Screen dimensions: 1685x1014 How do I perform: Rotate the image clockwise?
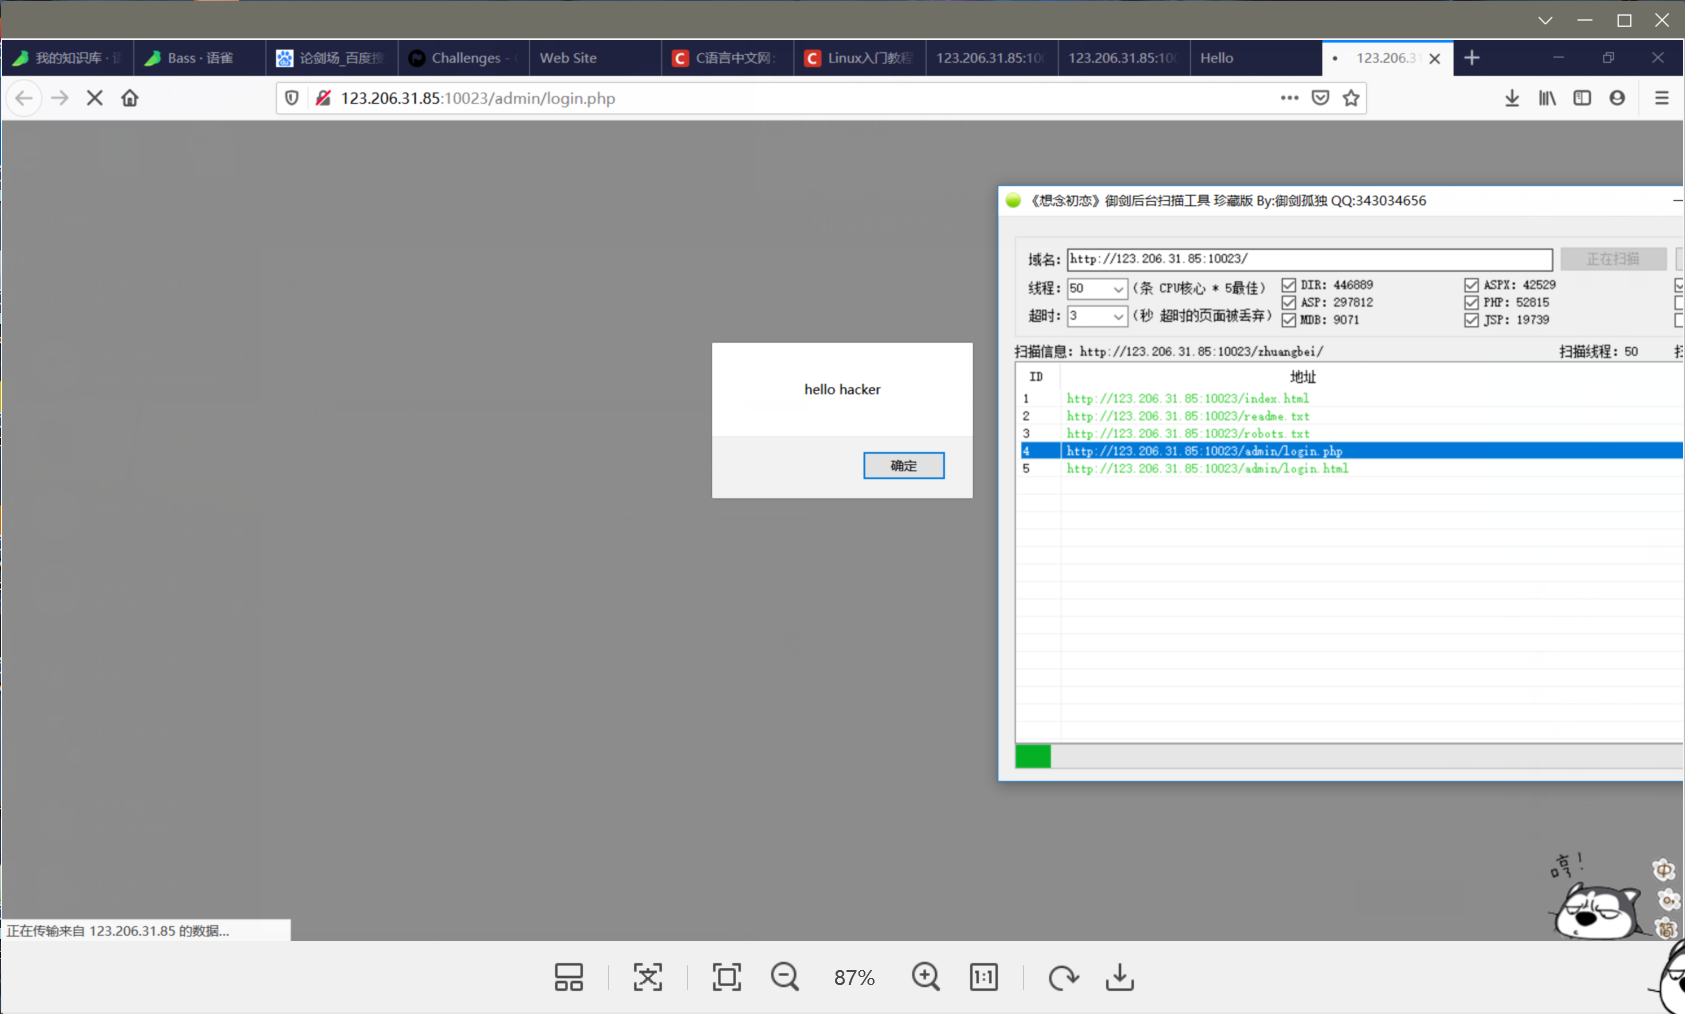[x=1063, y=977]
